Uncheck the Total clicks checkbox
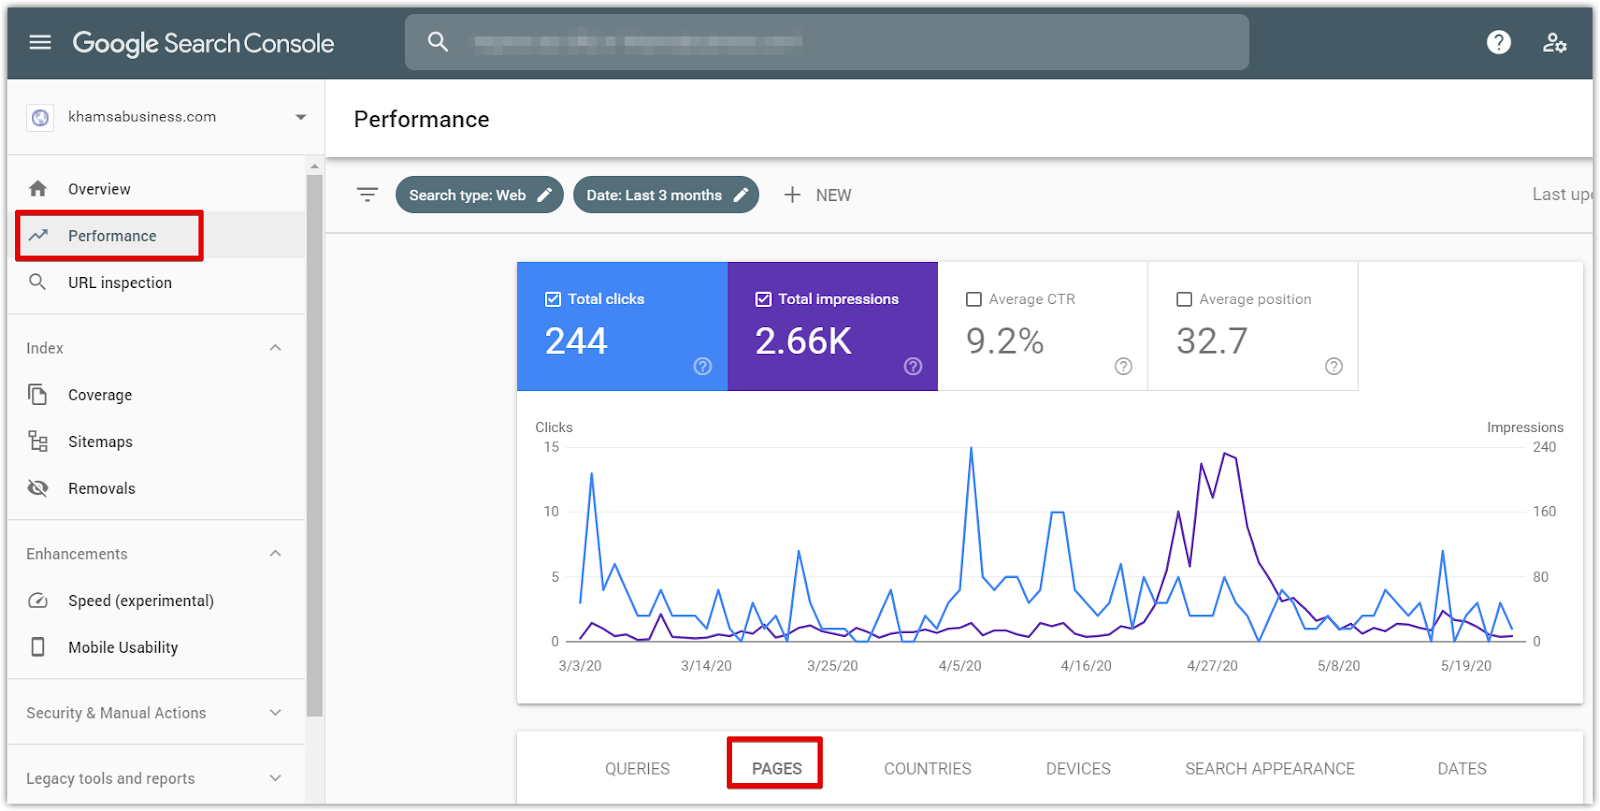This screenshot has width=1600, height=811. point(553,299)
